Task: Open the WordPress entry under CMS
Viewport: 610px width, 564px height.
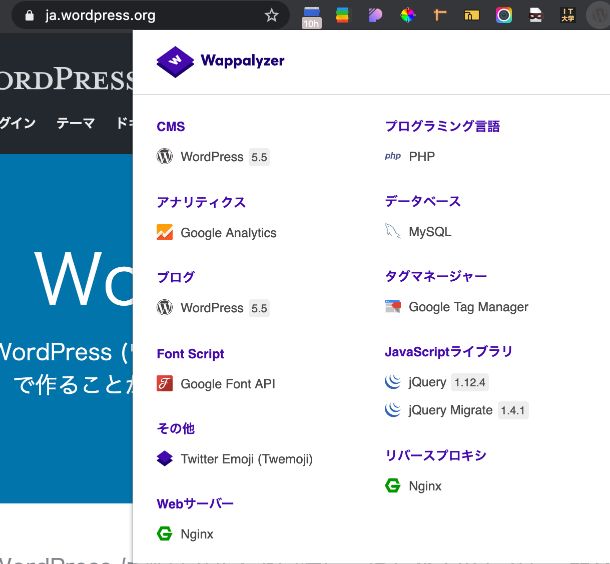Action: point(212,157)
